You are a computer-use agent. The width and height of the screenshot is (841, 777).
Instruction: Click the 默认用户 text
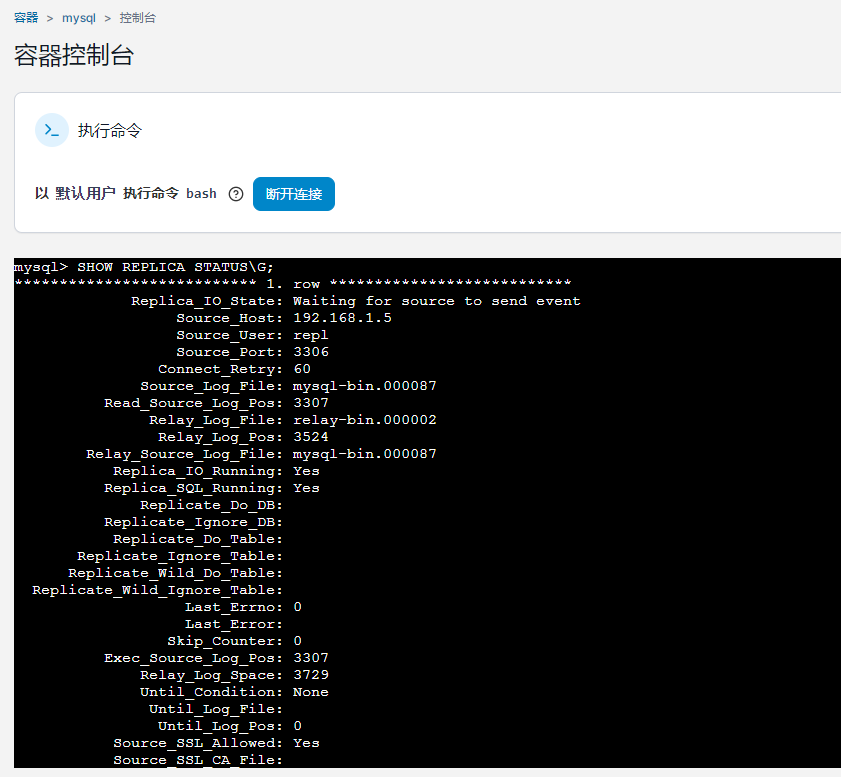pyautogui.click(x=85, y=194)
